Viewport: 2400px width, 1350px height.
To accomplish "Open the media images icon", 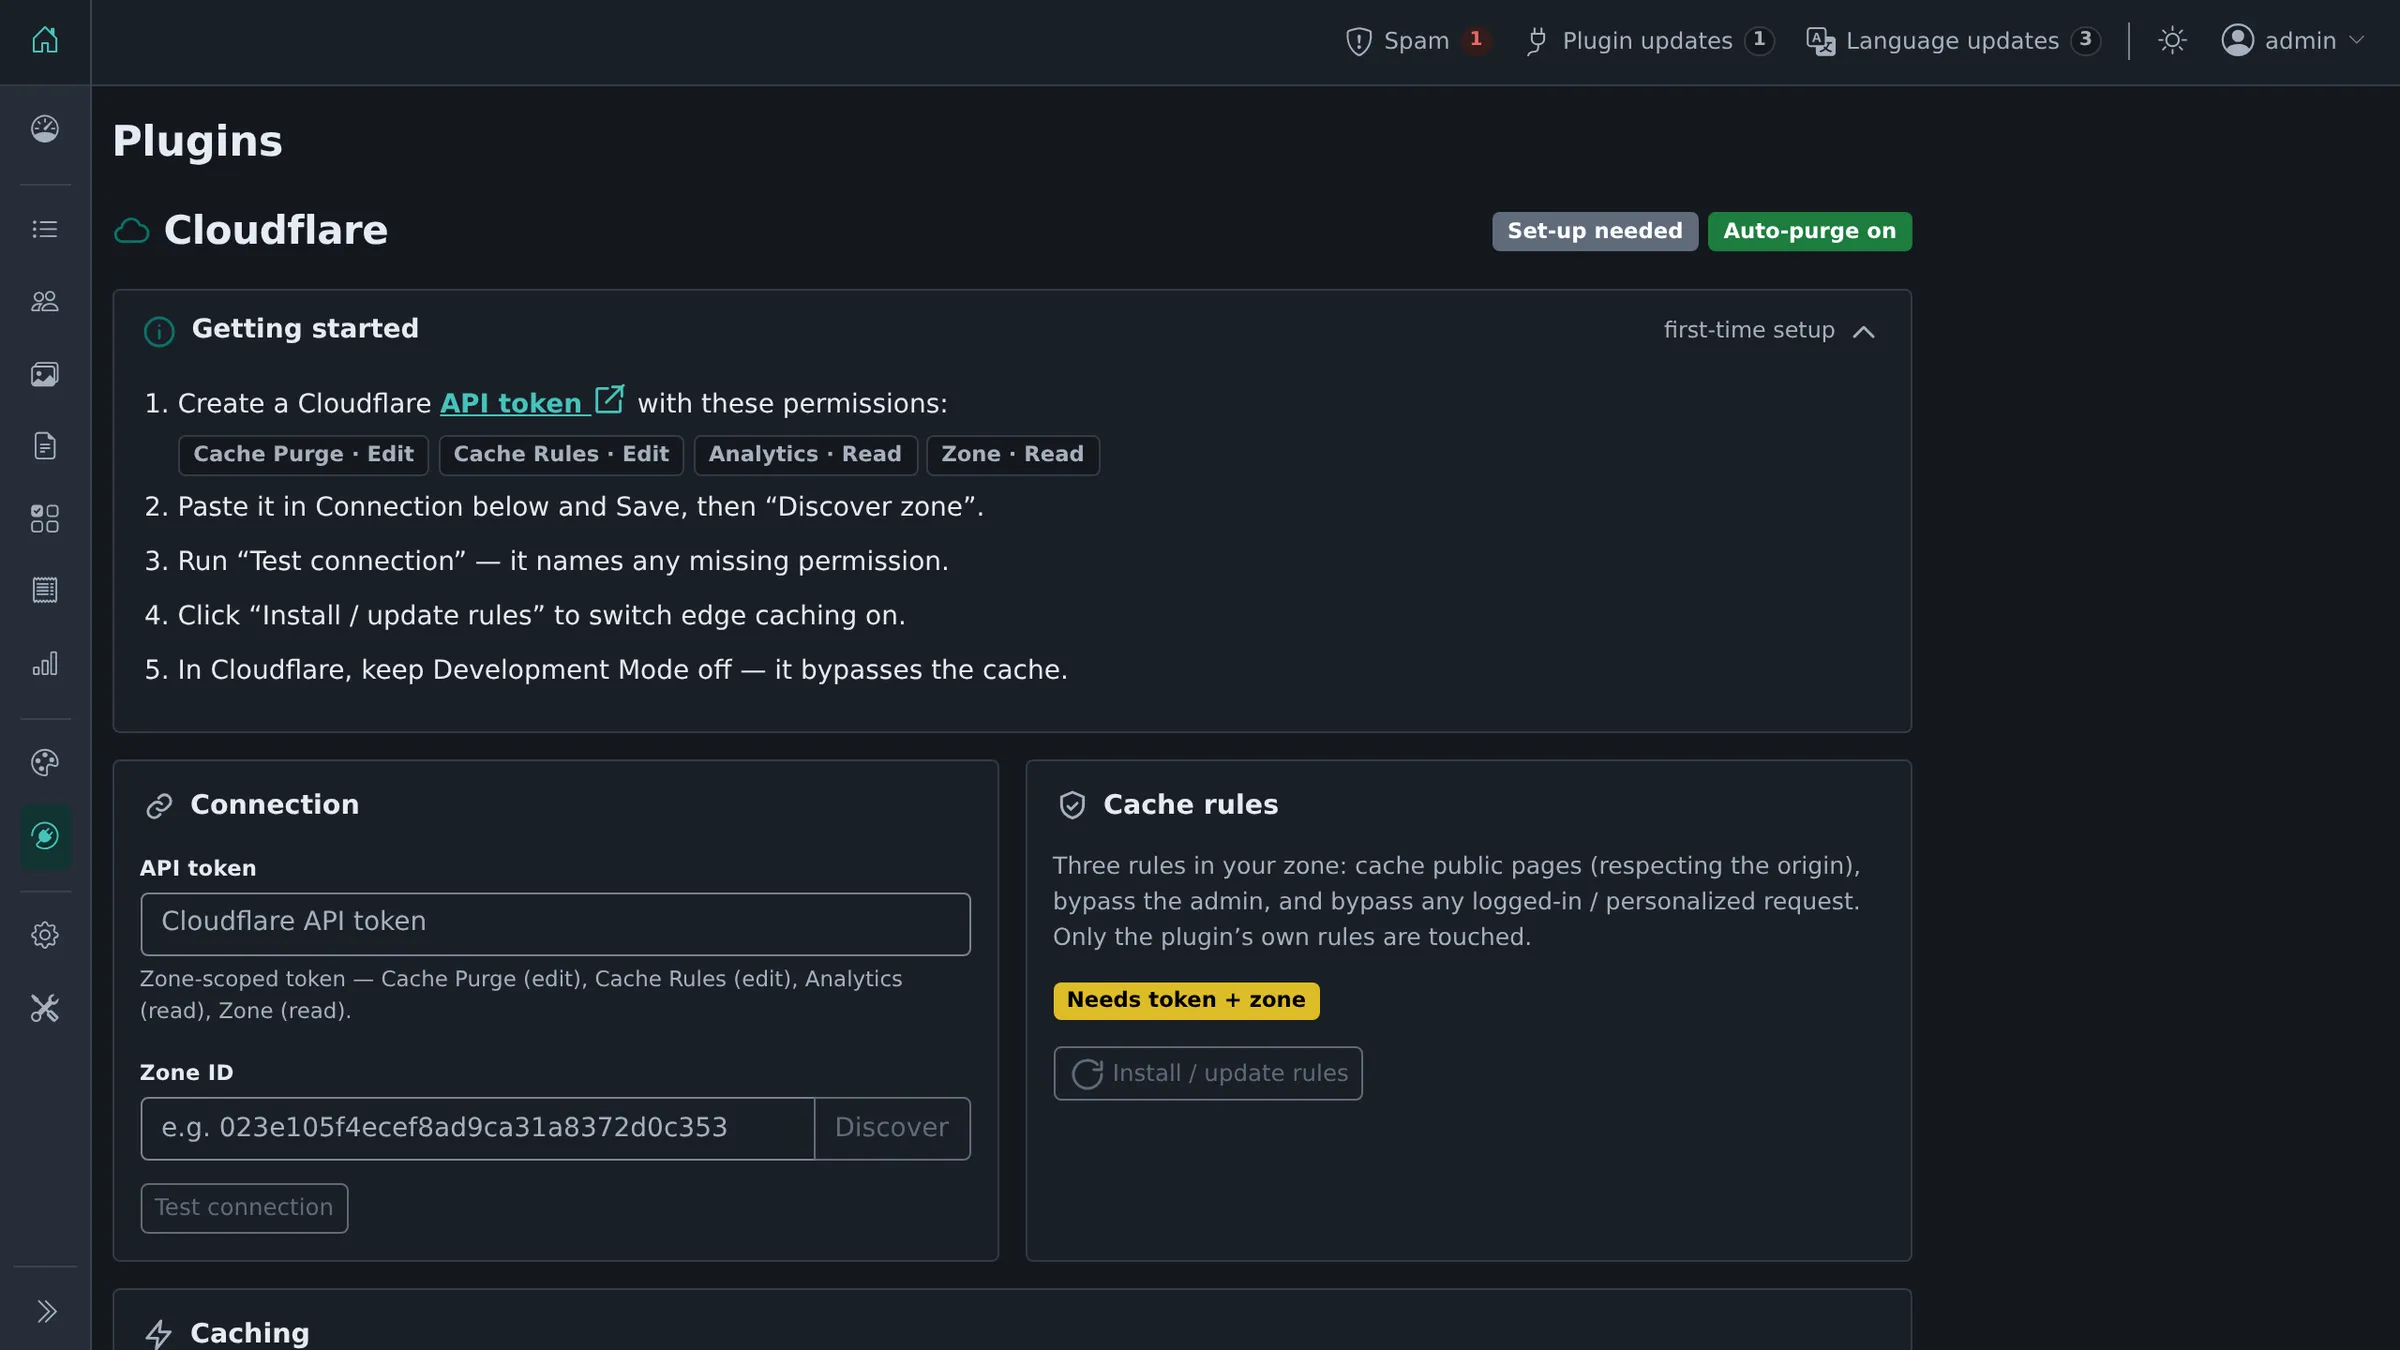I will click(45, 374).
